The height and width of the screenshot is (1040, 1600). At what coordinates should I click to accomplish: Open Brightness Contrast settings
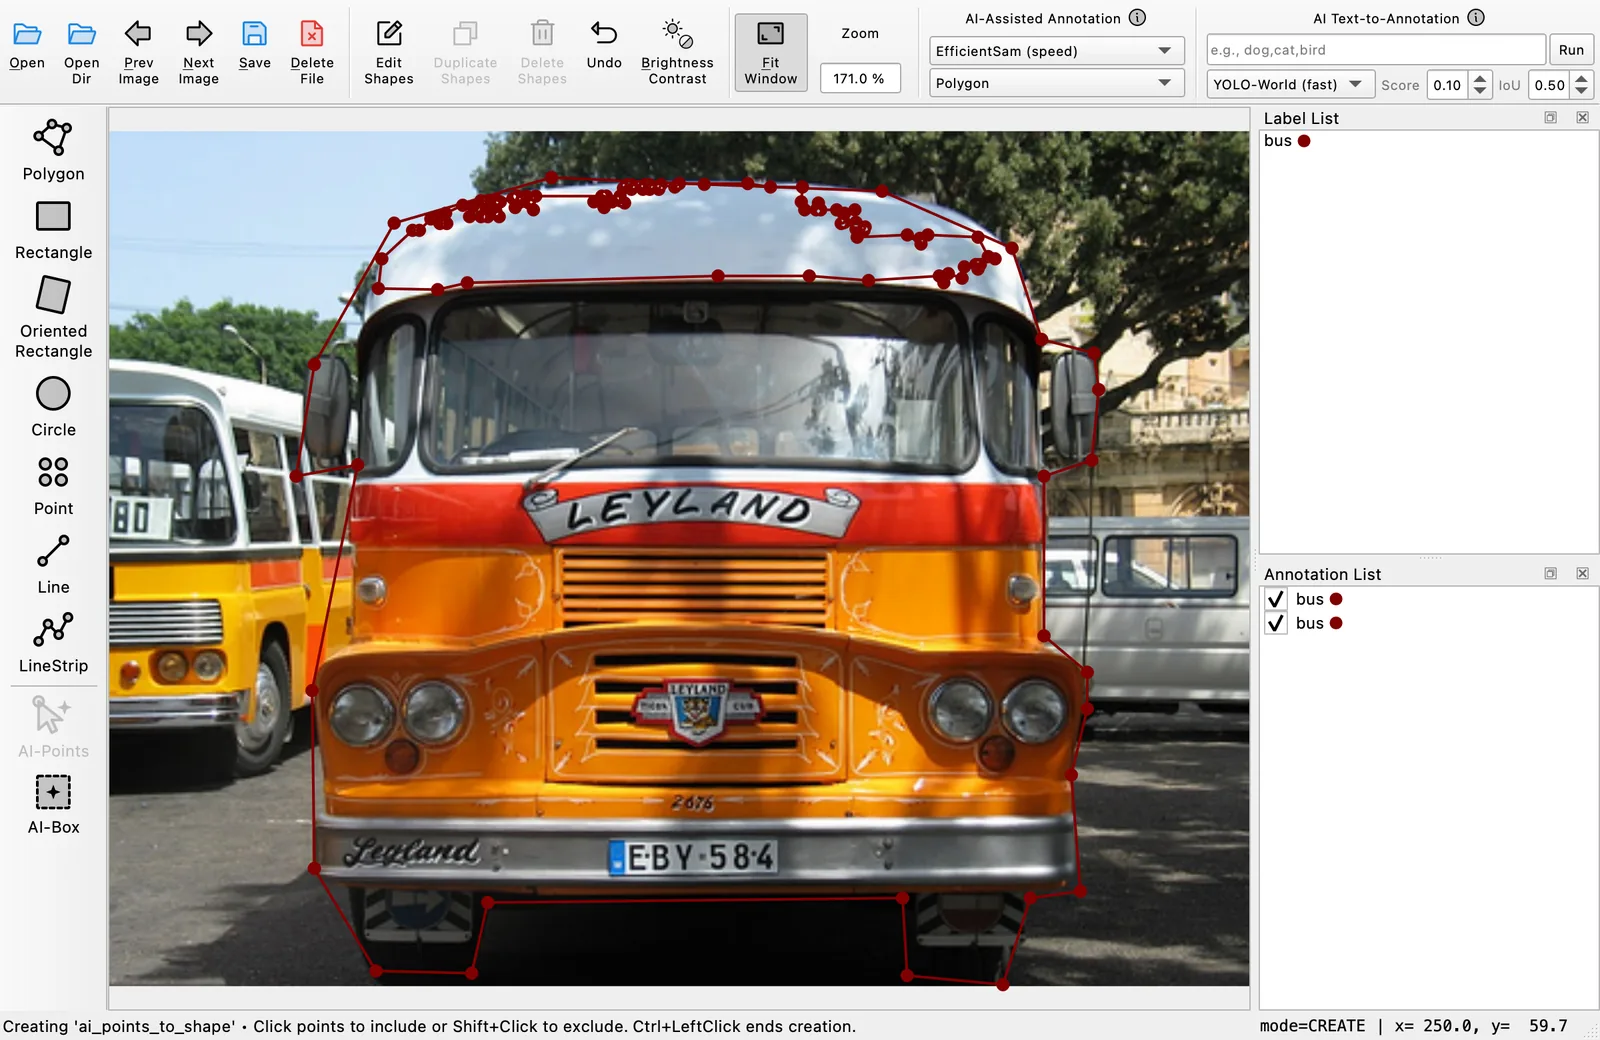click(677, 52)
